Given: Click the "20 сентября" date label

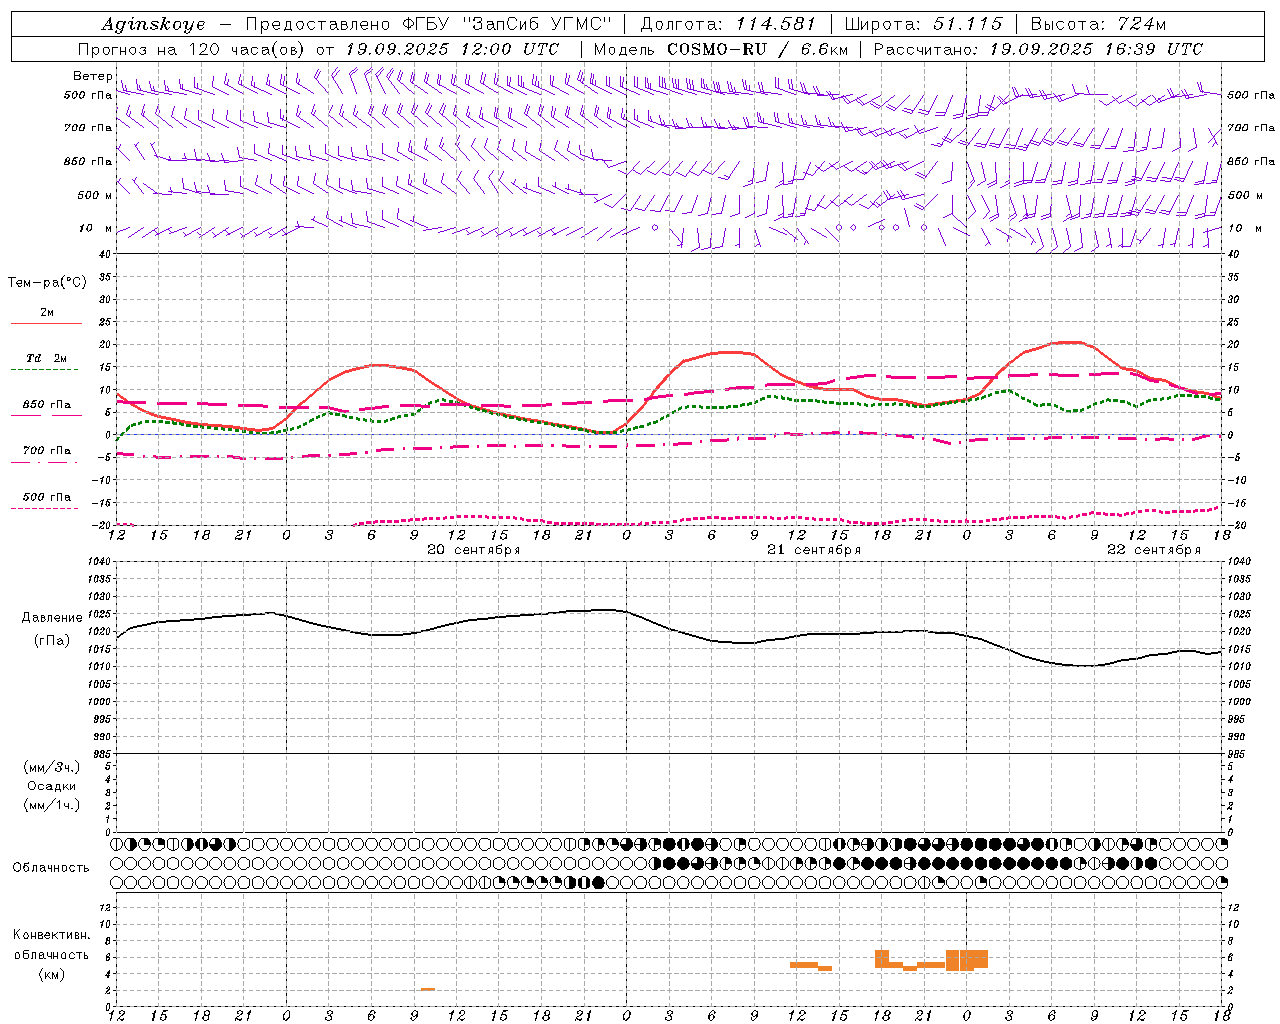Looking at the screenshot, I should (x=473, y=550).
